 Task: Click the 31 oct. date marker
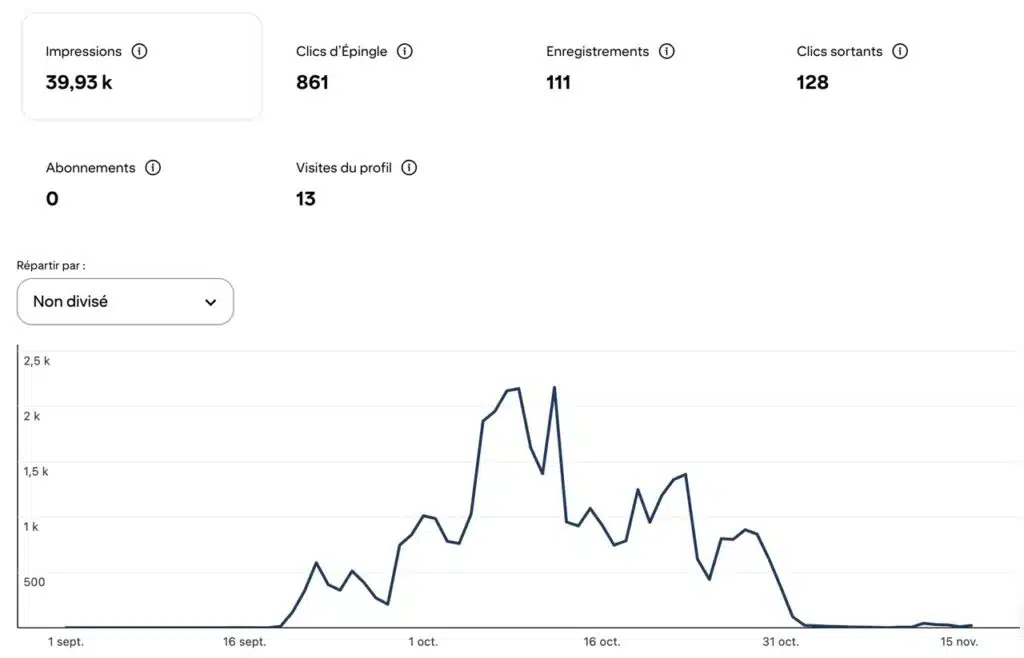click(x=780, y=642)
